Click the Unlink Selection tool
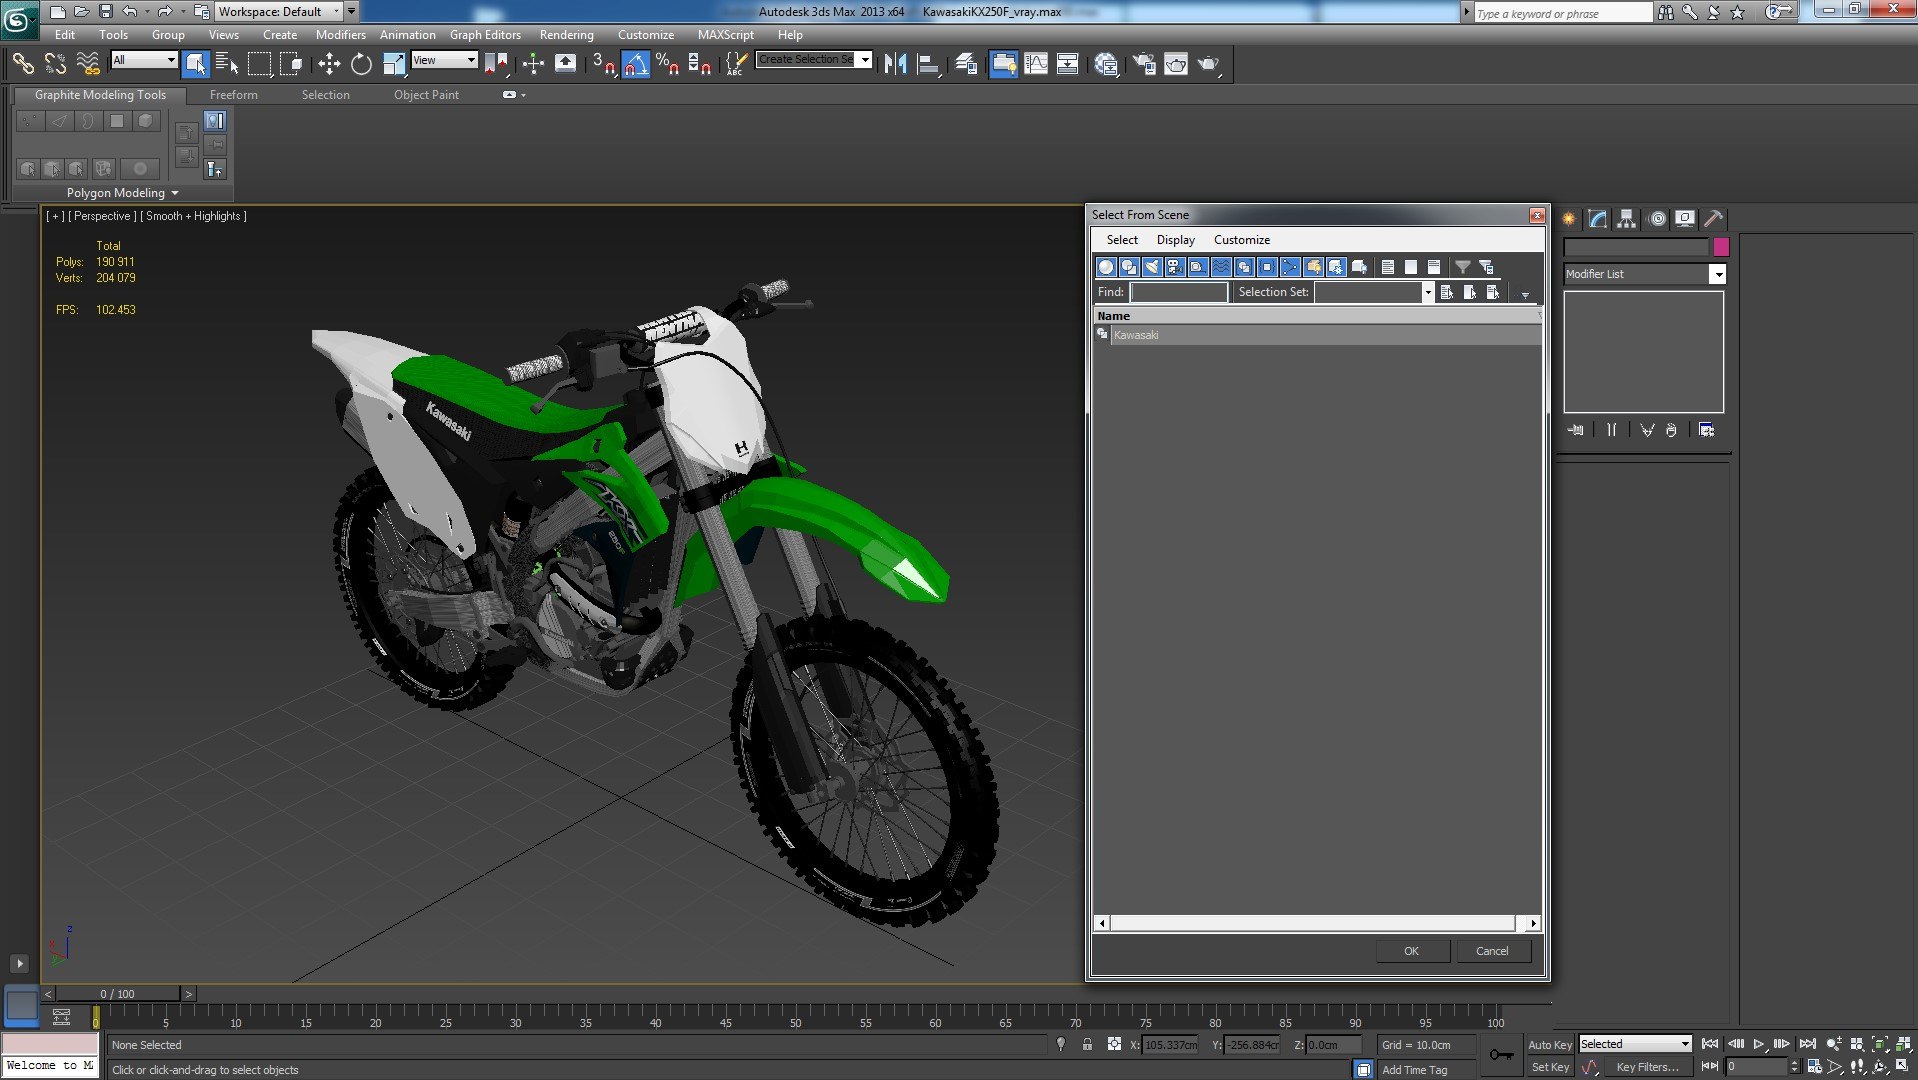 (x=55, y=64)
